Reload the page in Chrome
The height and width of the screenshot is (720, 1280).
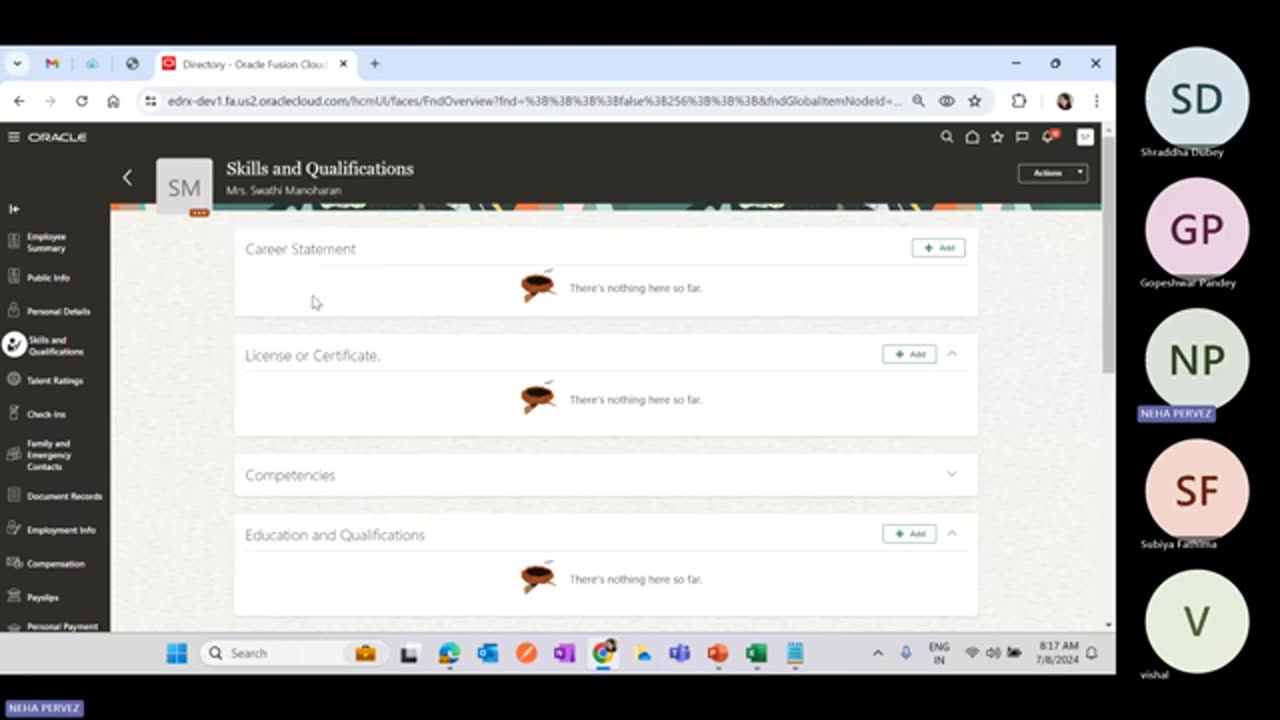(82, 101)
